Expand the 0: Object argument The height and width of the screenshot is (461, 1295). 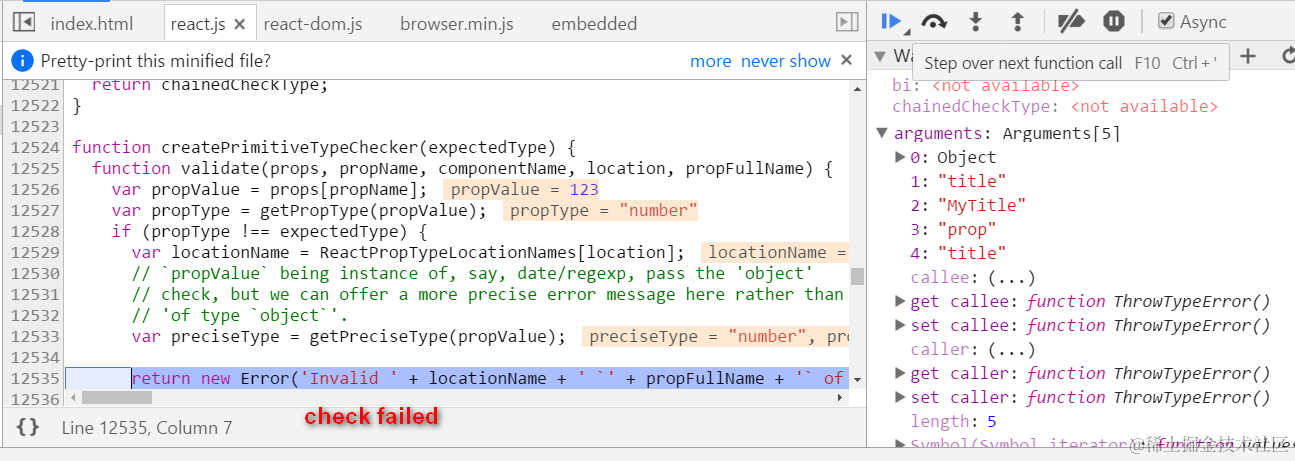900,157
